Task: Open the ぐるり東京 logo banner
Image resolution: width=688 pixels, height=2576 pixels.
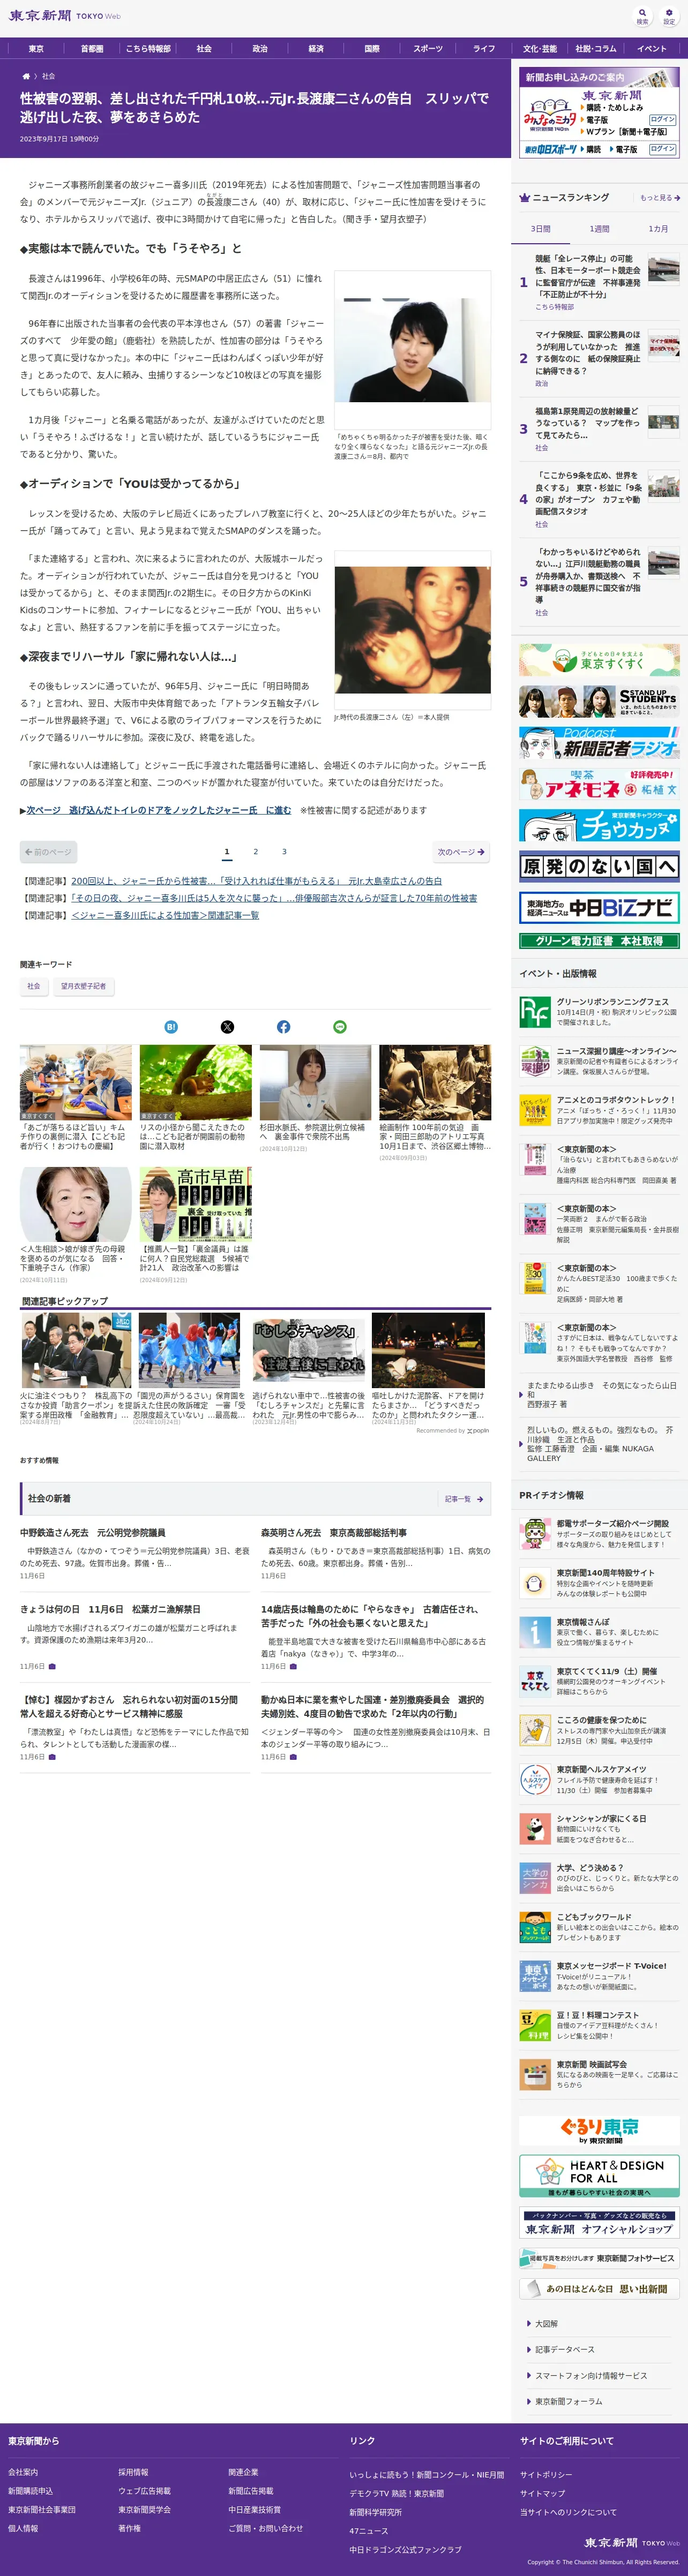Action: (x=599, y=2131)
